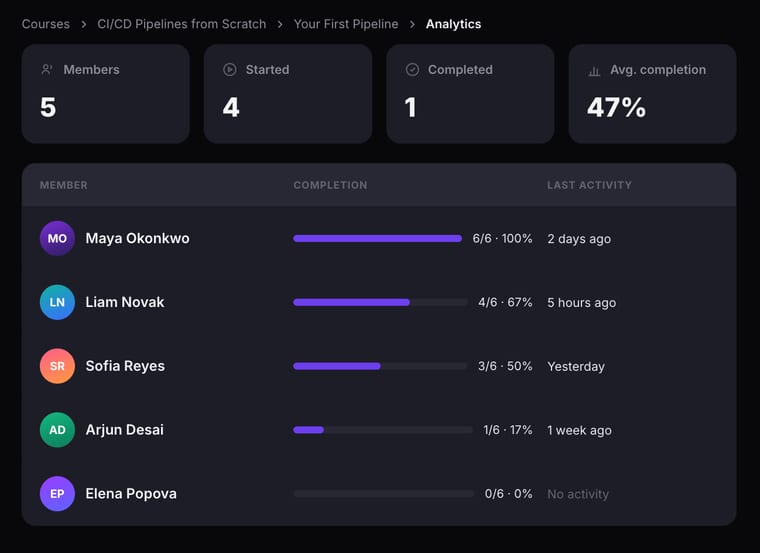Click '5 hours ago' last activity

582,303
